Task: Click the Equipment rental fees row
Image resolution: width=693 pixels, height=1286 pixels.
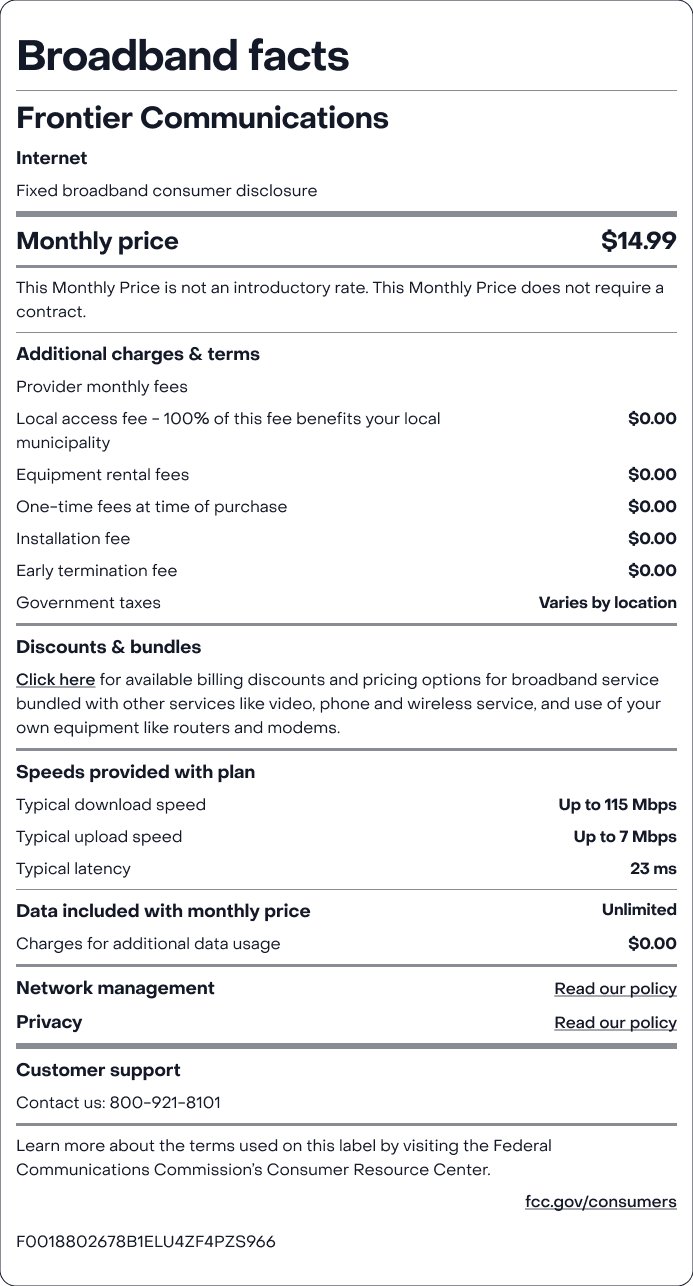Action: click(x=346, y=475)
